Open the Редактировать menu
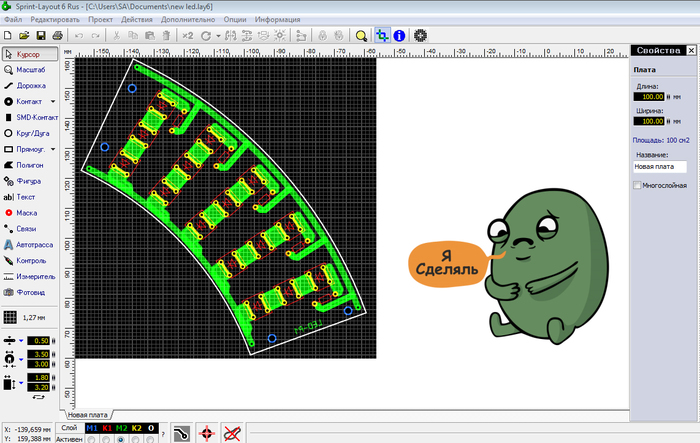 [55, 20]
